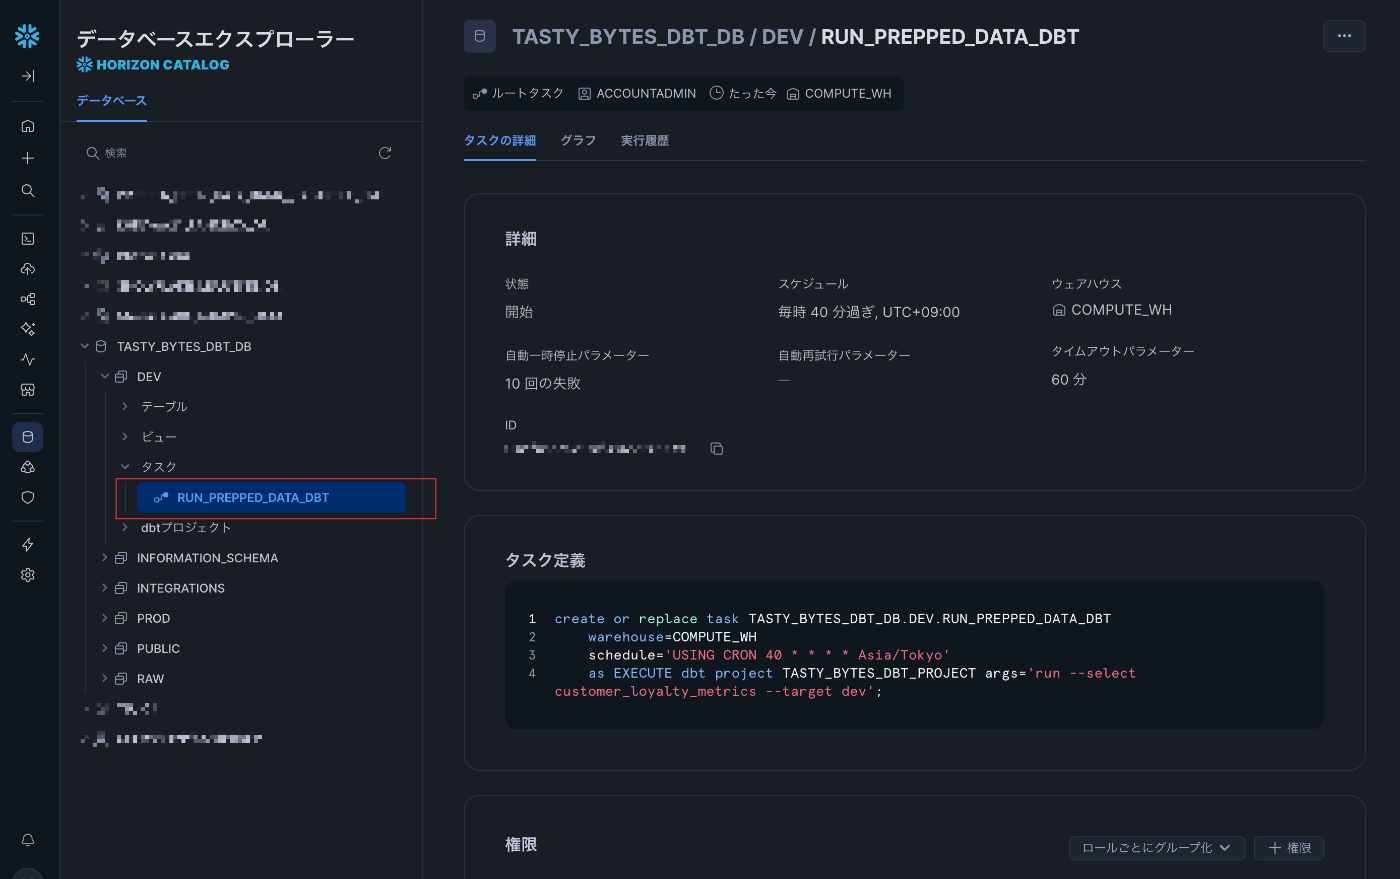The height and width of the screenshot is (879, 1400).
Task: Click the 60 分 timeout value
Action: (1069, 380)
